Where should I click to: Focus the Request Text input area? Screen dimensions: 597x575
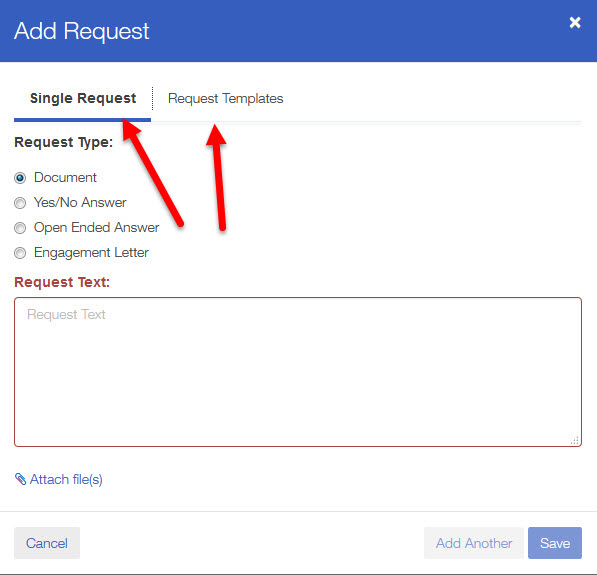[x=298, y=372]
